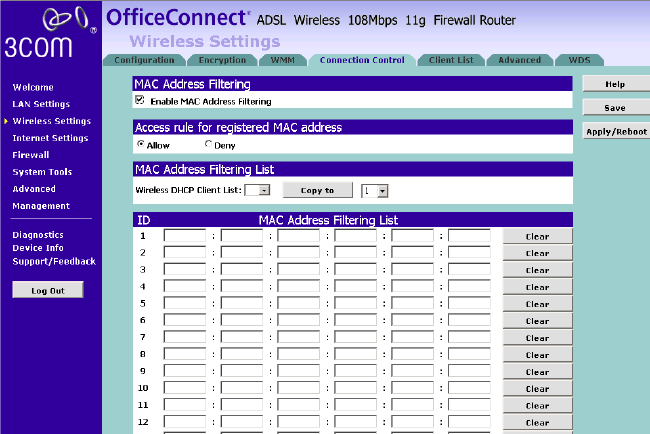Click the Help button
650x434 pixels.
pyautogui.click(x=616, y=84)
